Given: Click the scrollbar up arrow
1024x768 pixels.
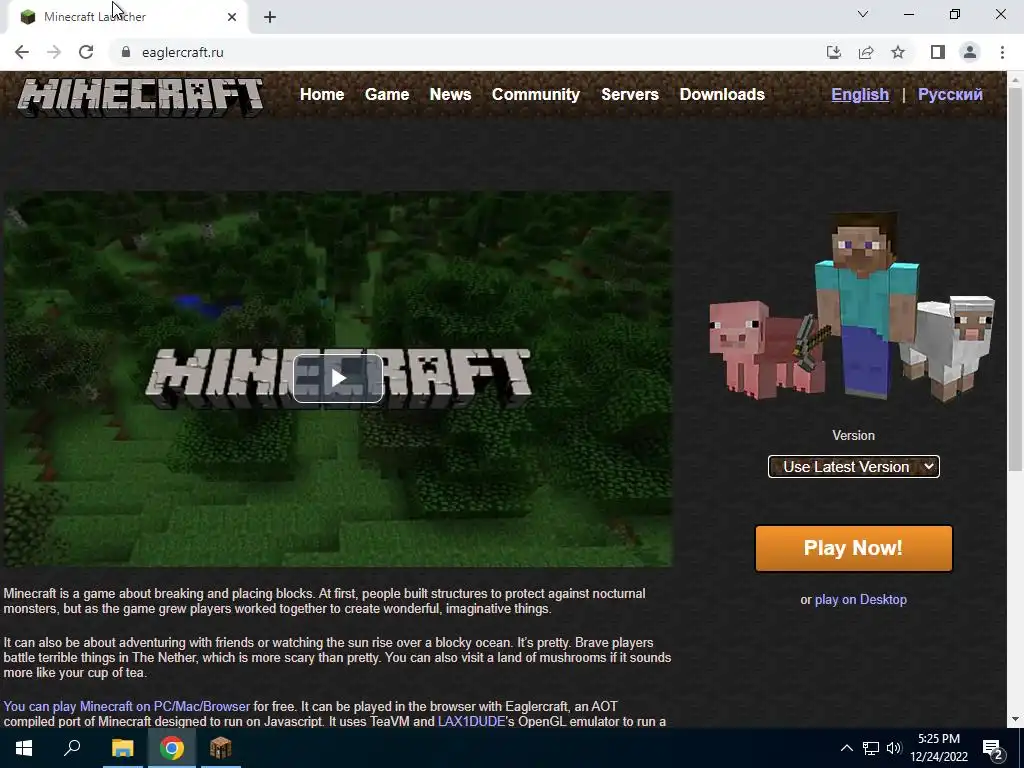Looking at the screenshot, I should 1016,79.
